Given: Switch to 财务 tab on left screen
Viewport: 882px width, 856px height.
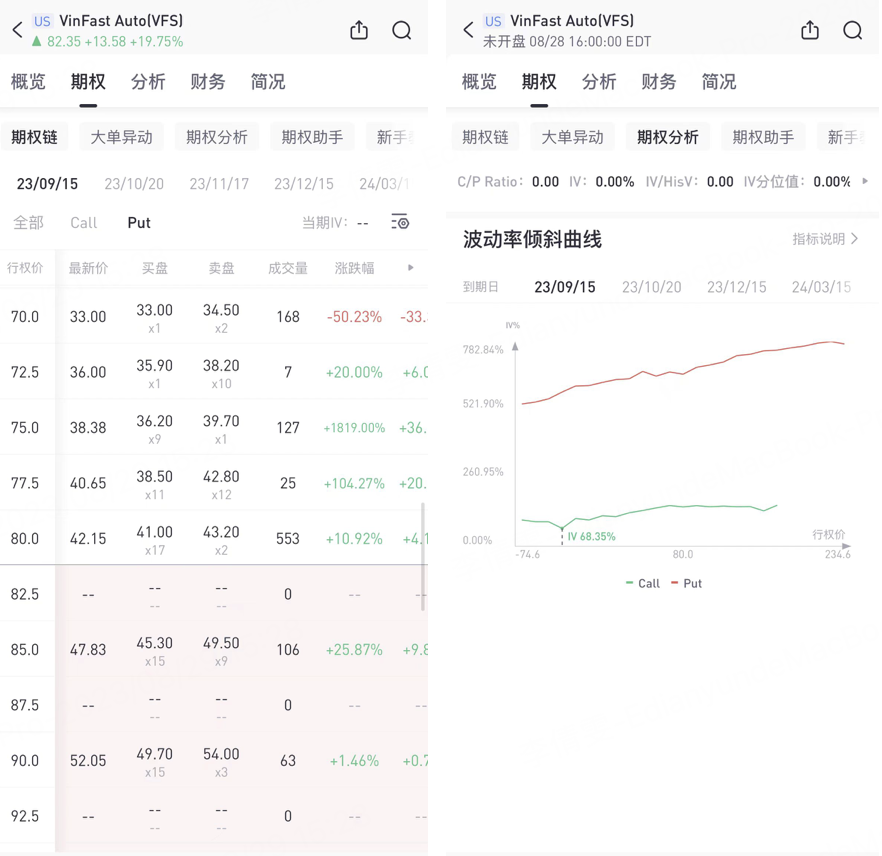Looking at the screenshot, I should point(208,82).
